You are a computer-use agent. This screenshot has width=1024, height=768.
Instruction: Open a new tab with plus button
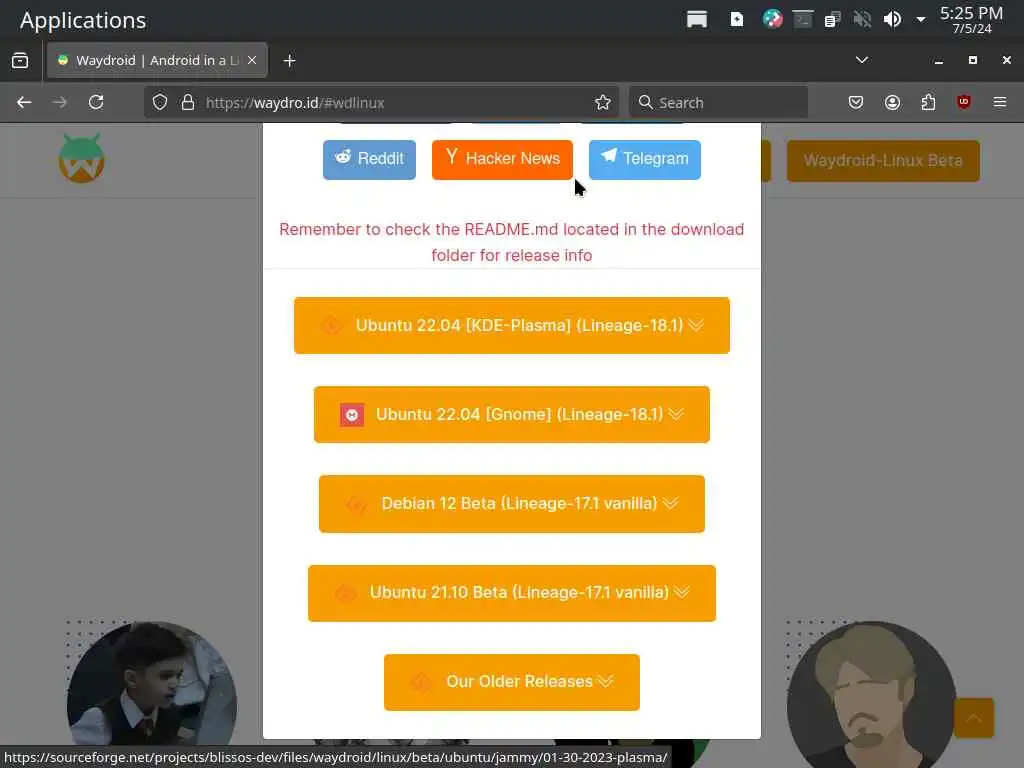(x=289, y=61)
